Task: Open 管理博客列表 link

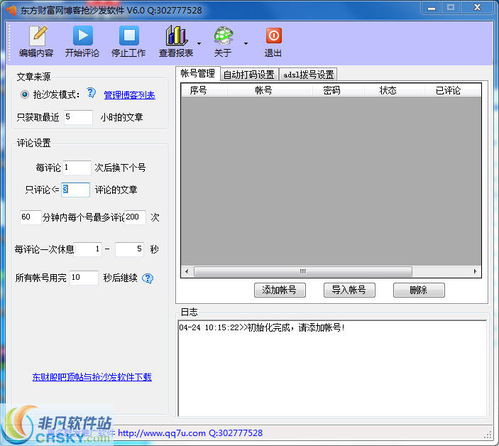Action: 129,95
